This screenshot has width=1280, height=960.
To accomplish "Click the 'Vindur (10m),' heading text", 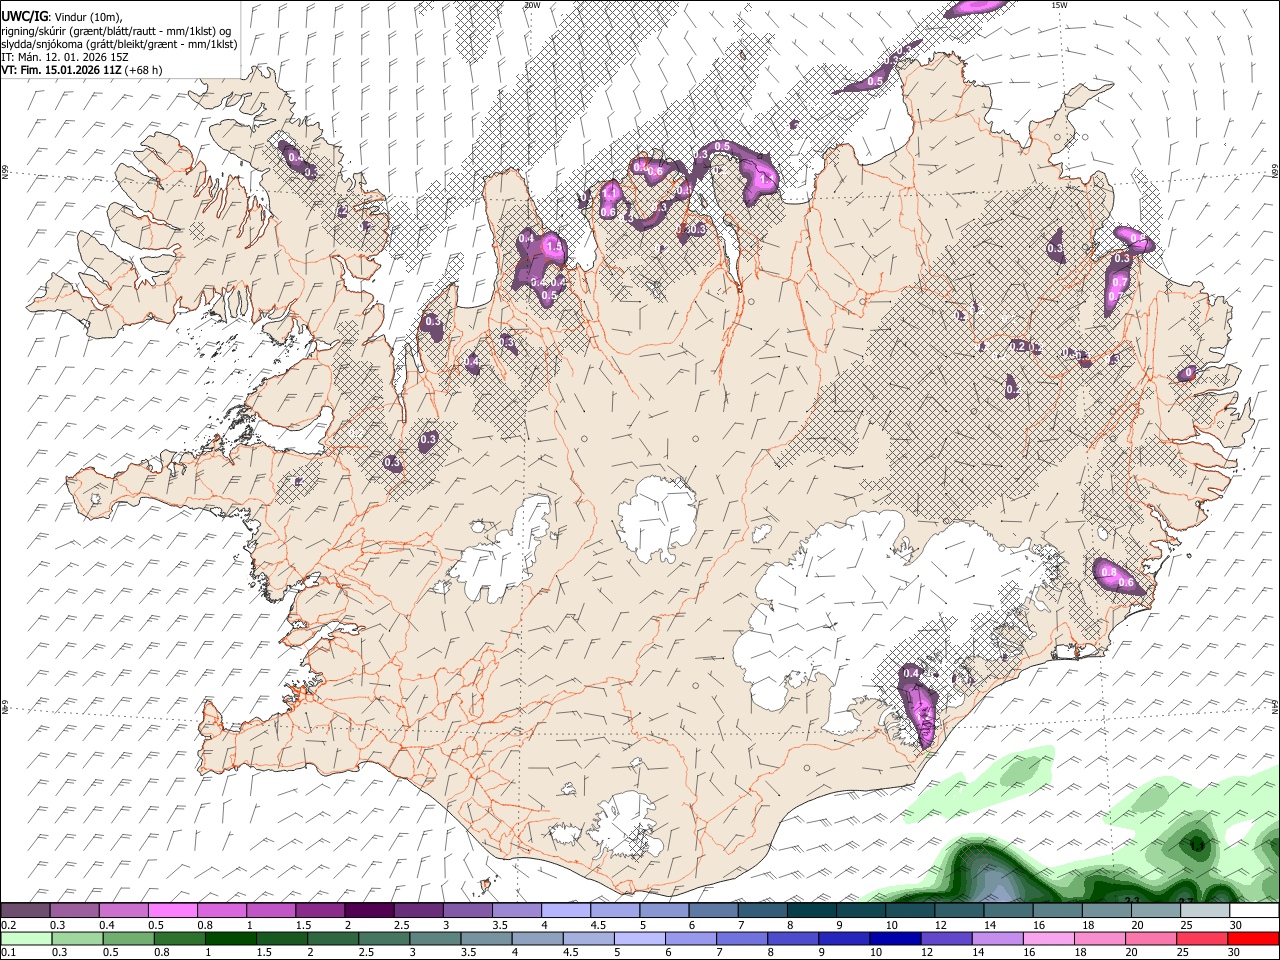I will [88, 17].
